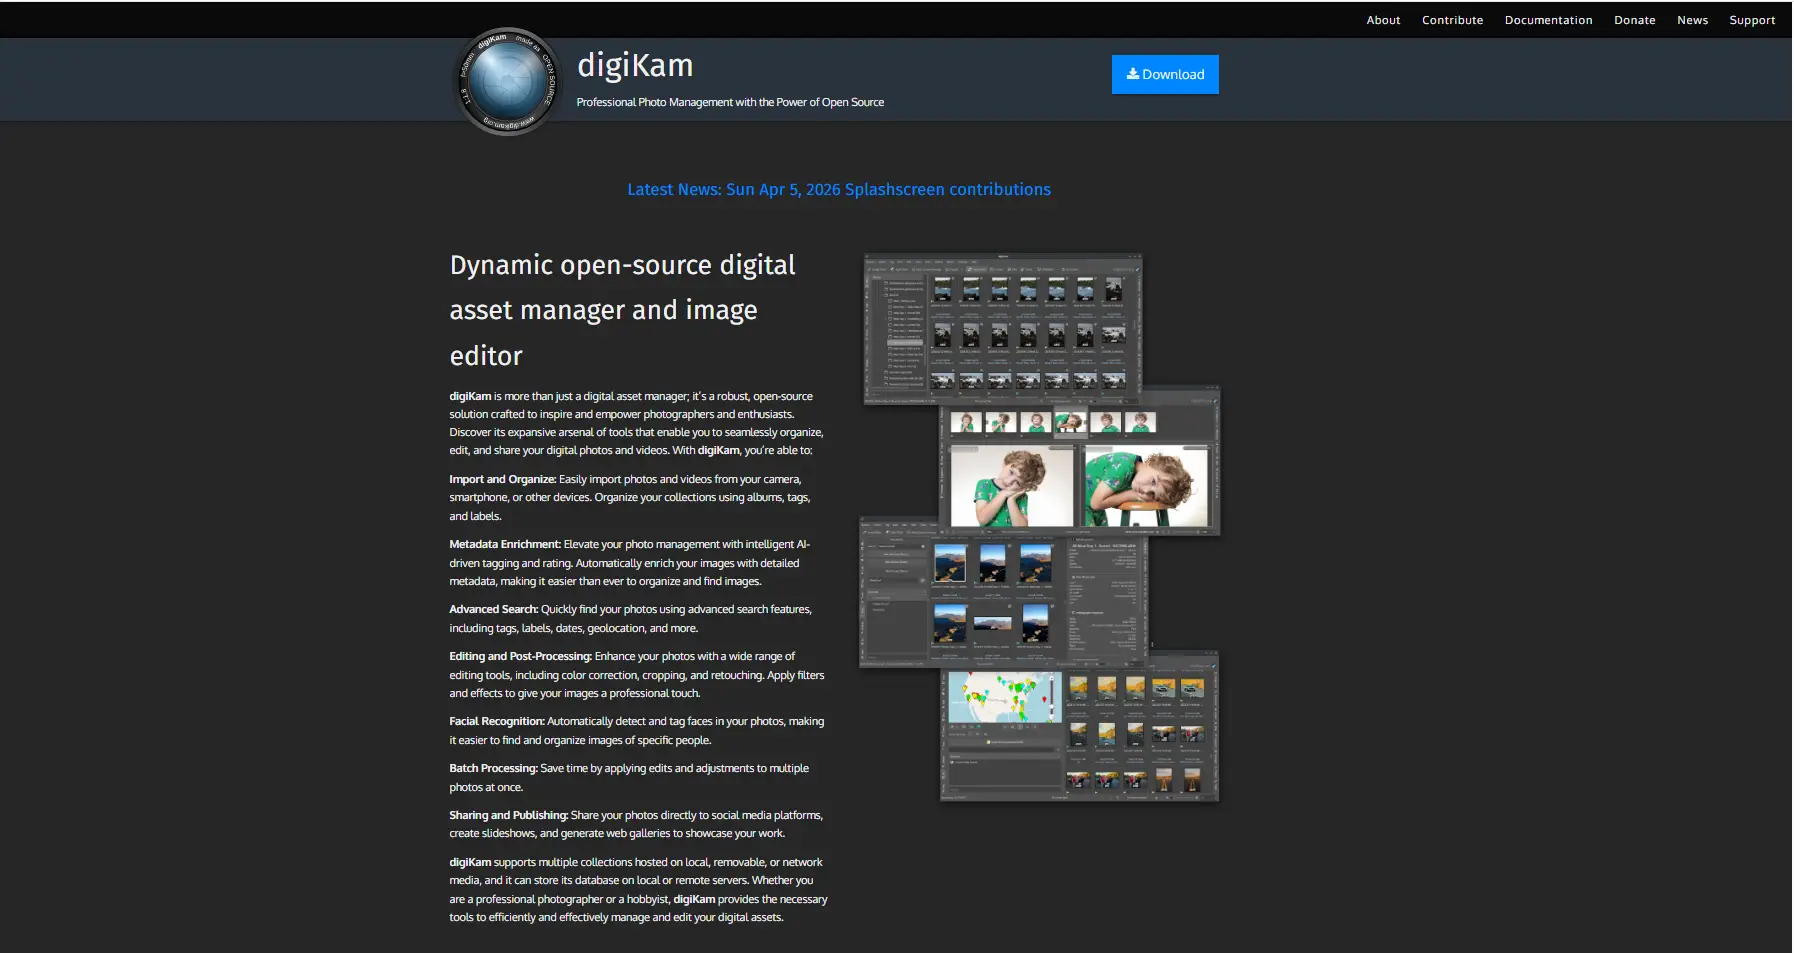Click the 'Batch Processing:' label
This screenshot has width=1794, height=953.
coord(493,768)
